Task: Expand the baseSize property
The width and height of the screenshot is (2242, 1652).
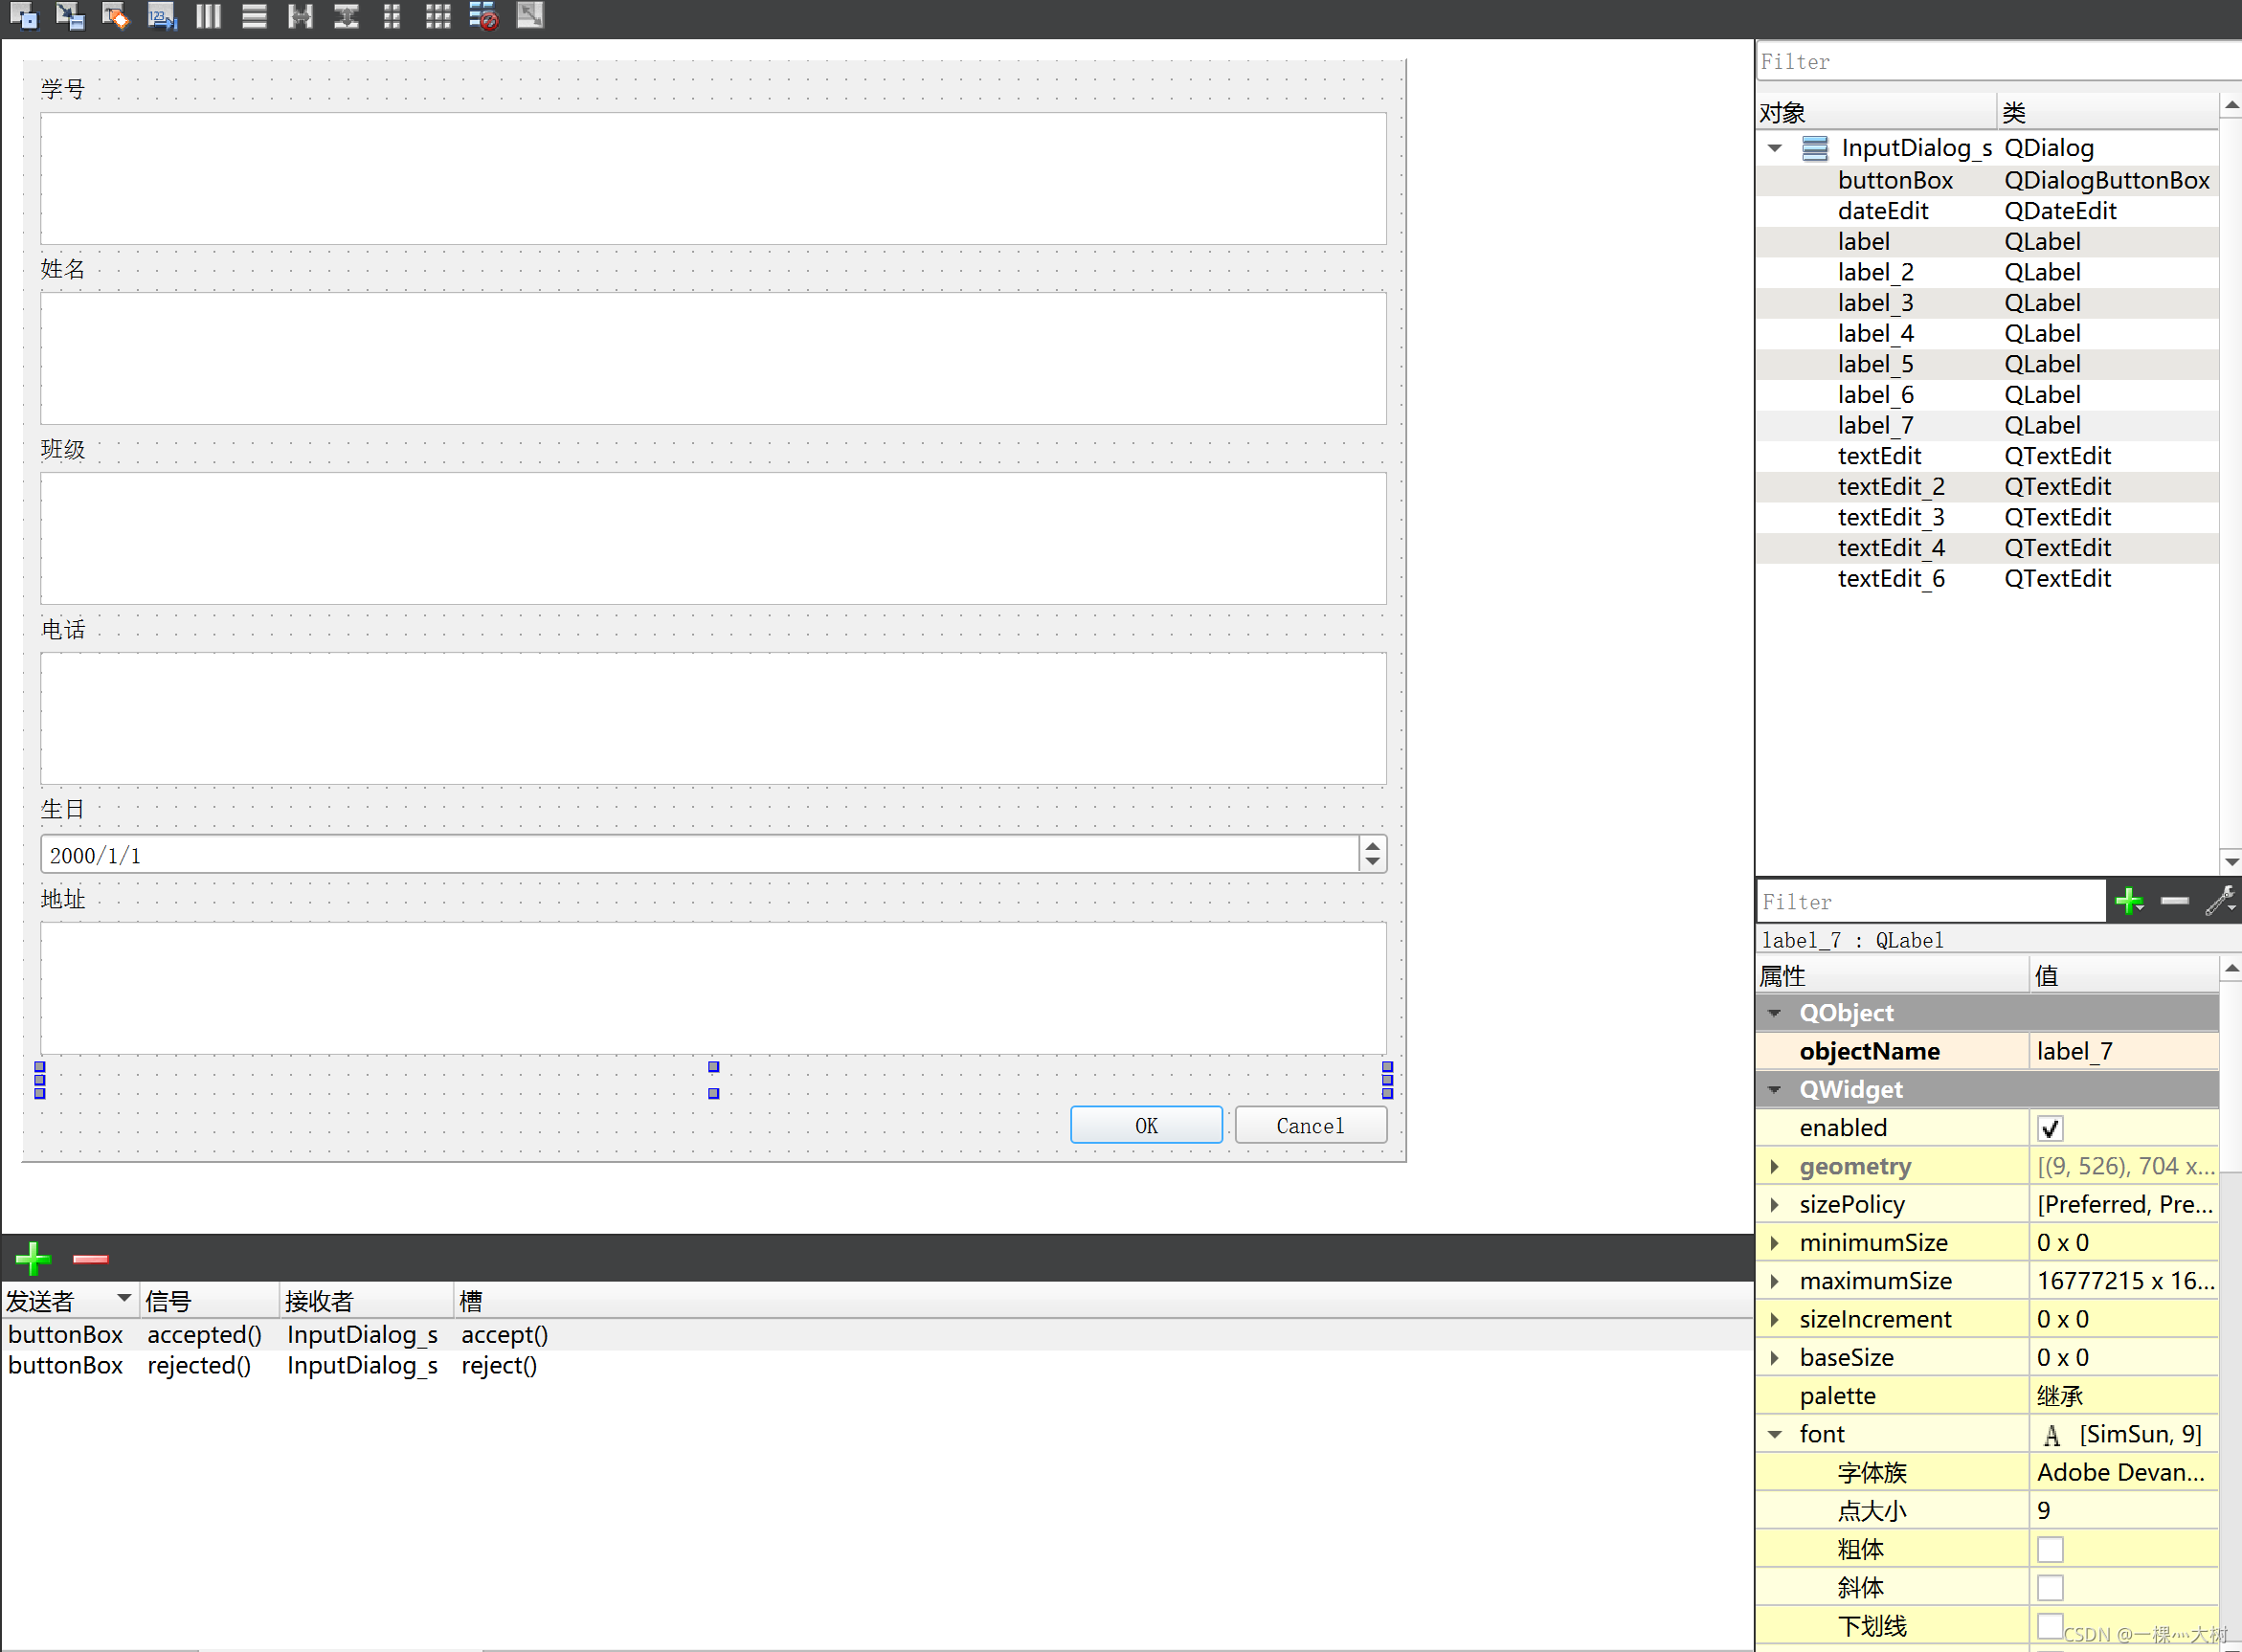Action: click(1774, 1357)
